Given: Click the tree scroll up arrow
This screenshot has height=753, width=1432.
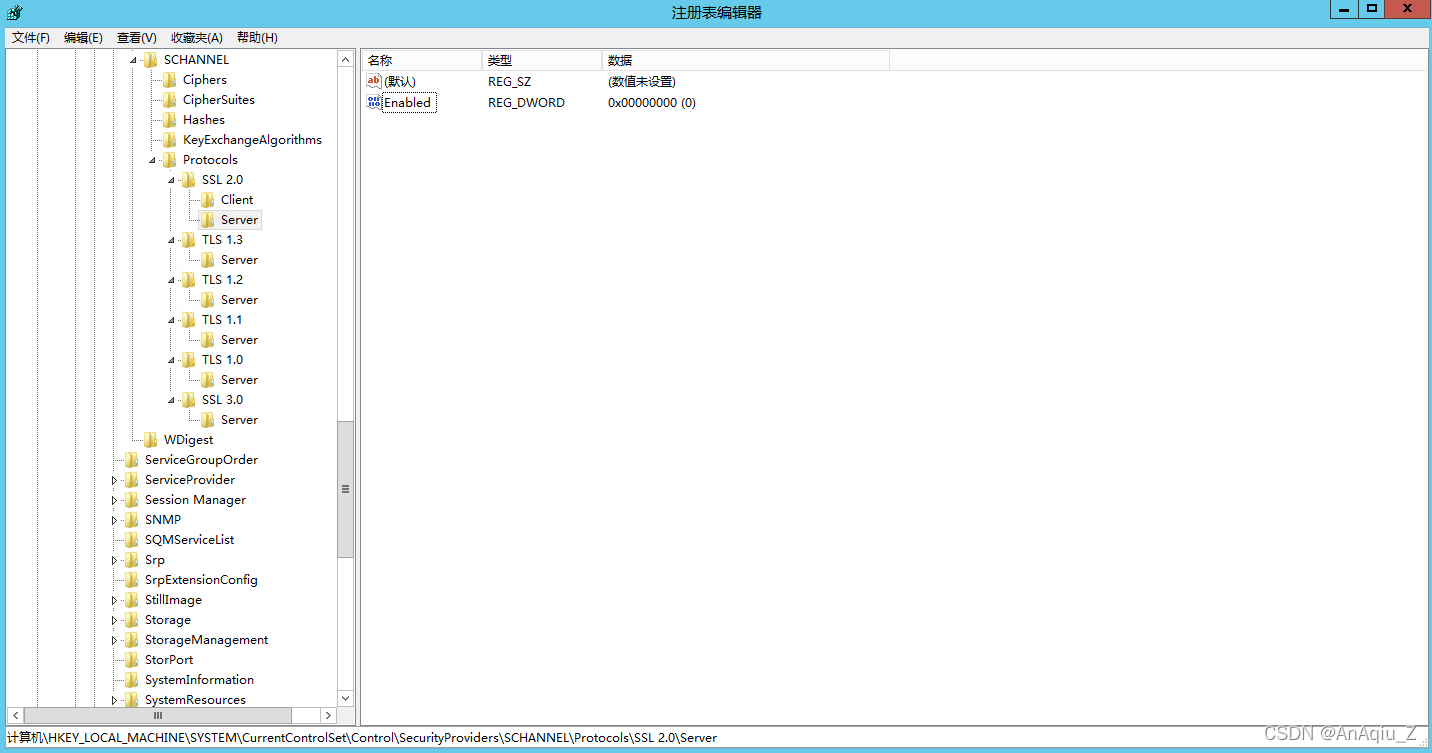Looking at the screenshot, I should click(346, 59).
